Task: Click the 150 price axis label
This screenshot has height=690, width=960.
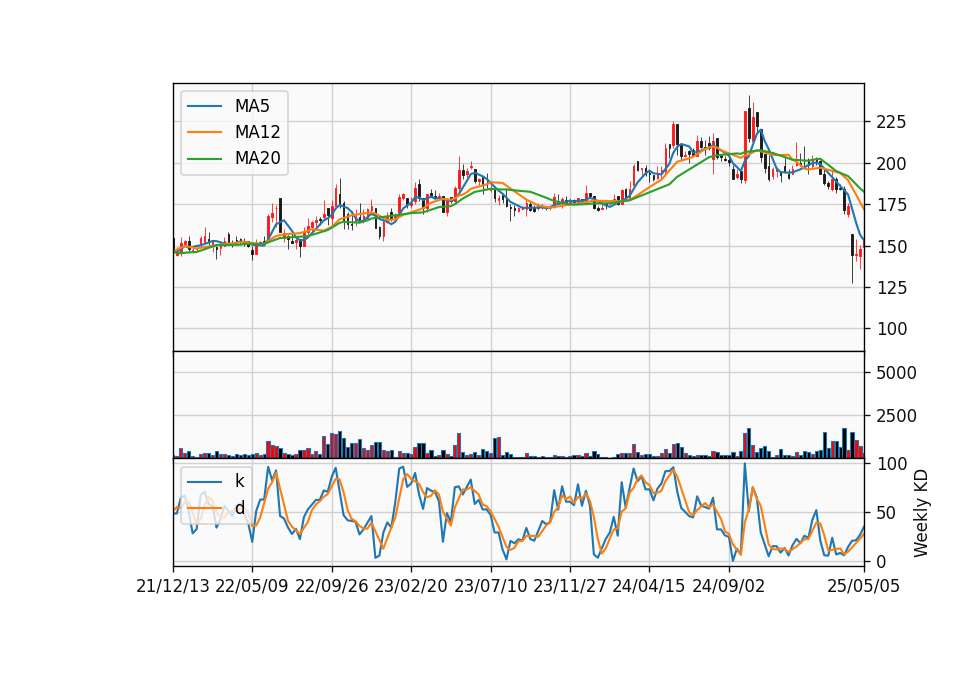Action: tap(891, 247)
